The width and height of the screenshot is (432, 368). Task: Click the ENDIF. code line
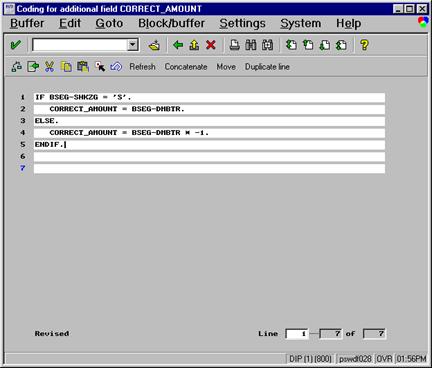(x=209, y=145)
